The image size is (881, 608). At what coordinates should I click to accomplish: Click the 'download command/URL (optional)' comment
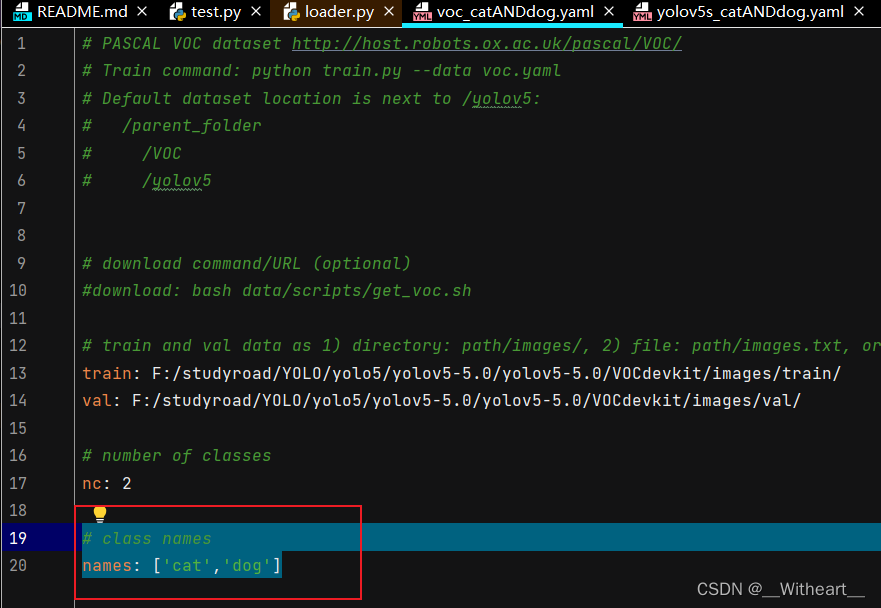point(247,264)
